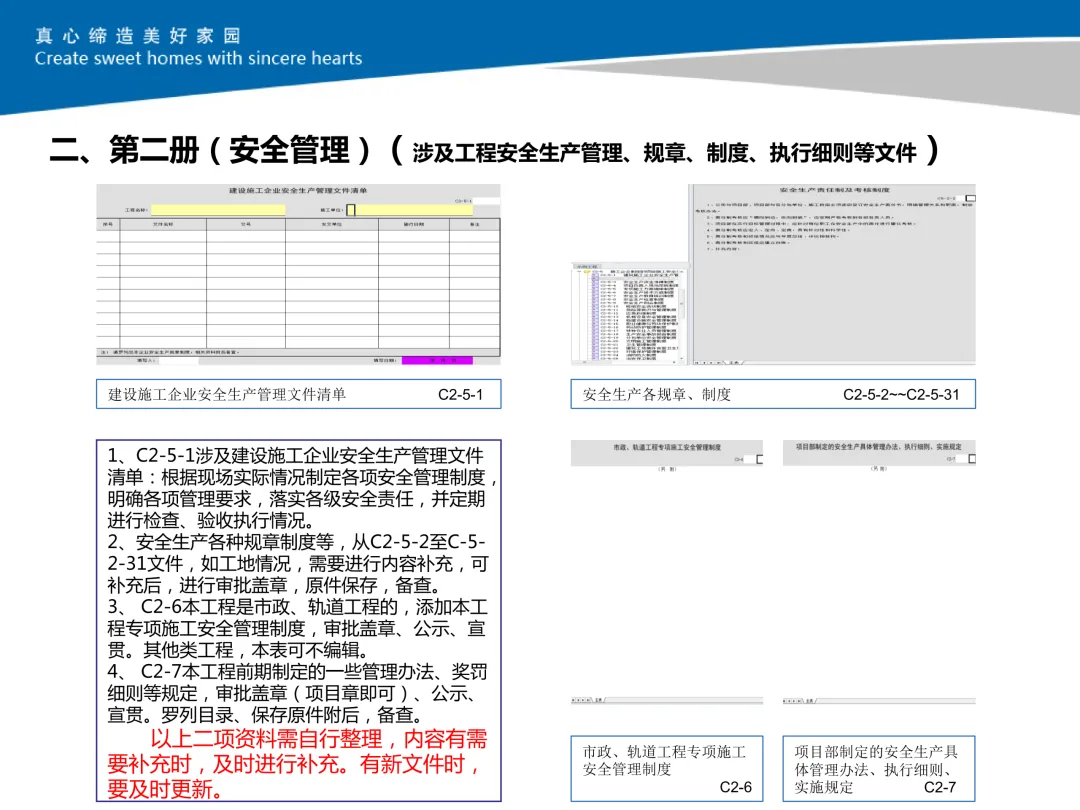Click paragraph 4 starting with C2-7本工程前期制定
This screenshot has width=1080, height=810.
(298, 693)
